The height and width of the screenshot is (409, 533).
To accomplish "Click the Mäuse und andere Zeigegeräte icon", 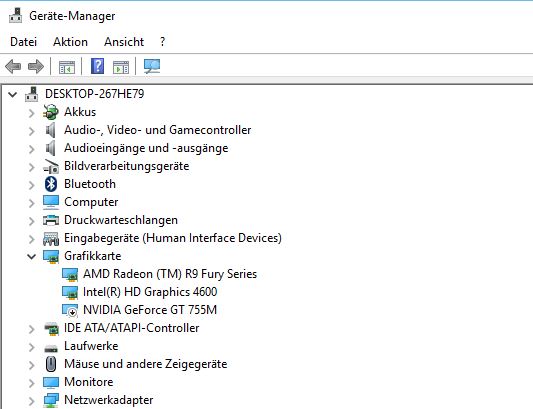I will (51, 364).
